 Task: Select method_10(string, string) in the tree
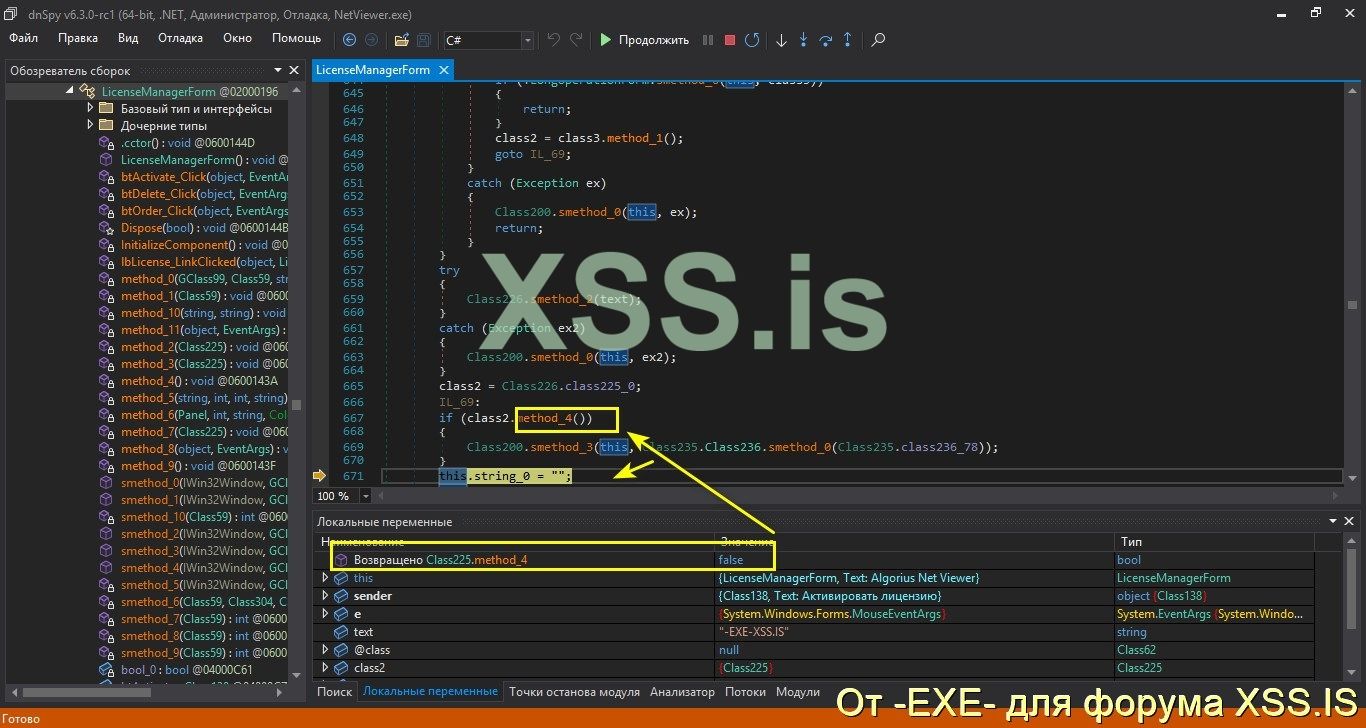204,312
